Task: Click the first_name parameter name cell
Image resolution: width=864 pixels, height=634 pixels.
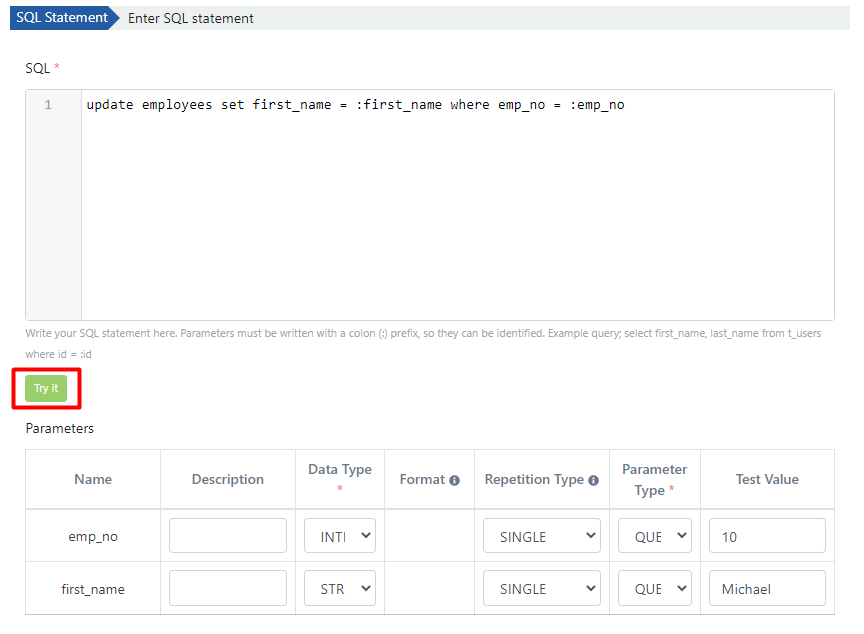Action: point(93,588)
